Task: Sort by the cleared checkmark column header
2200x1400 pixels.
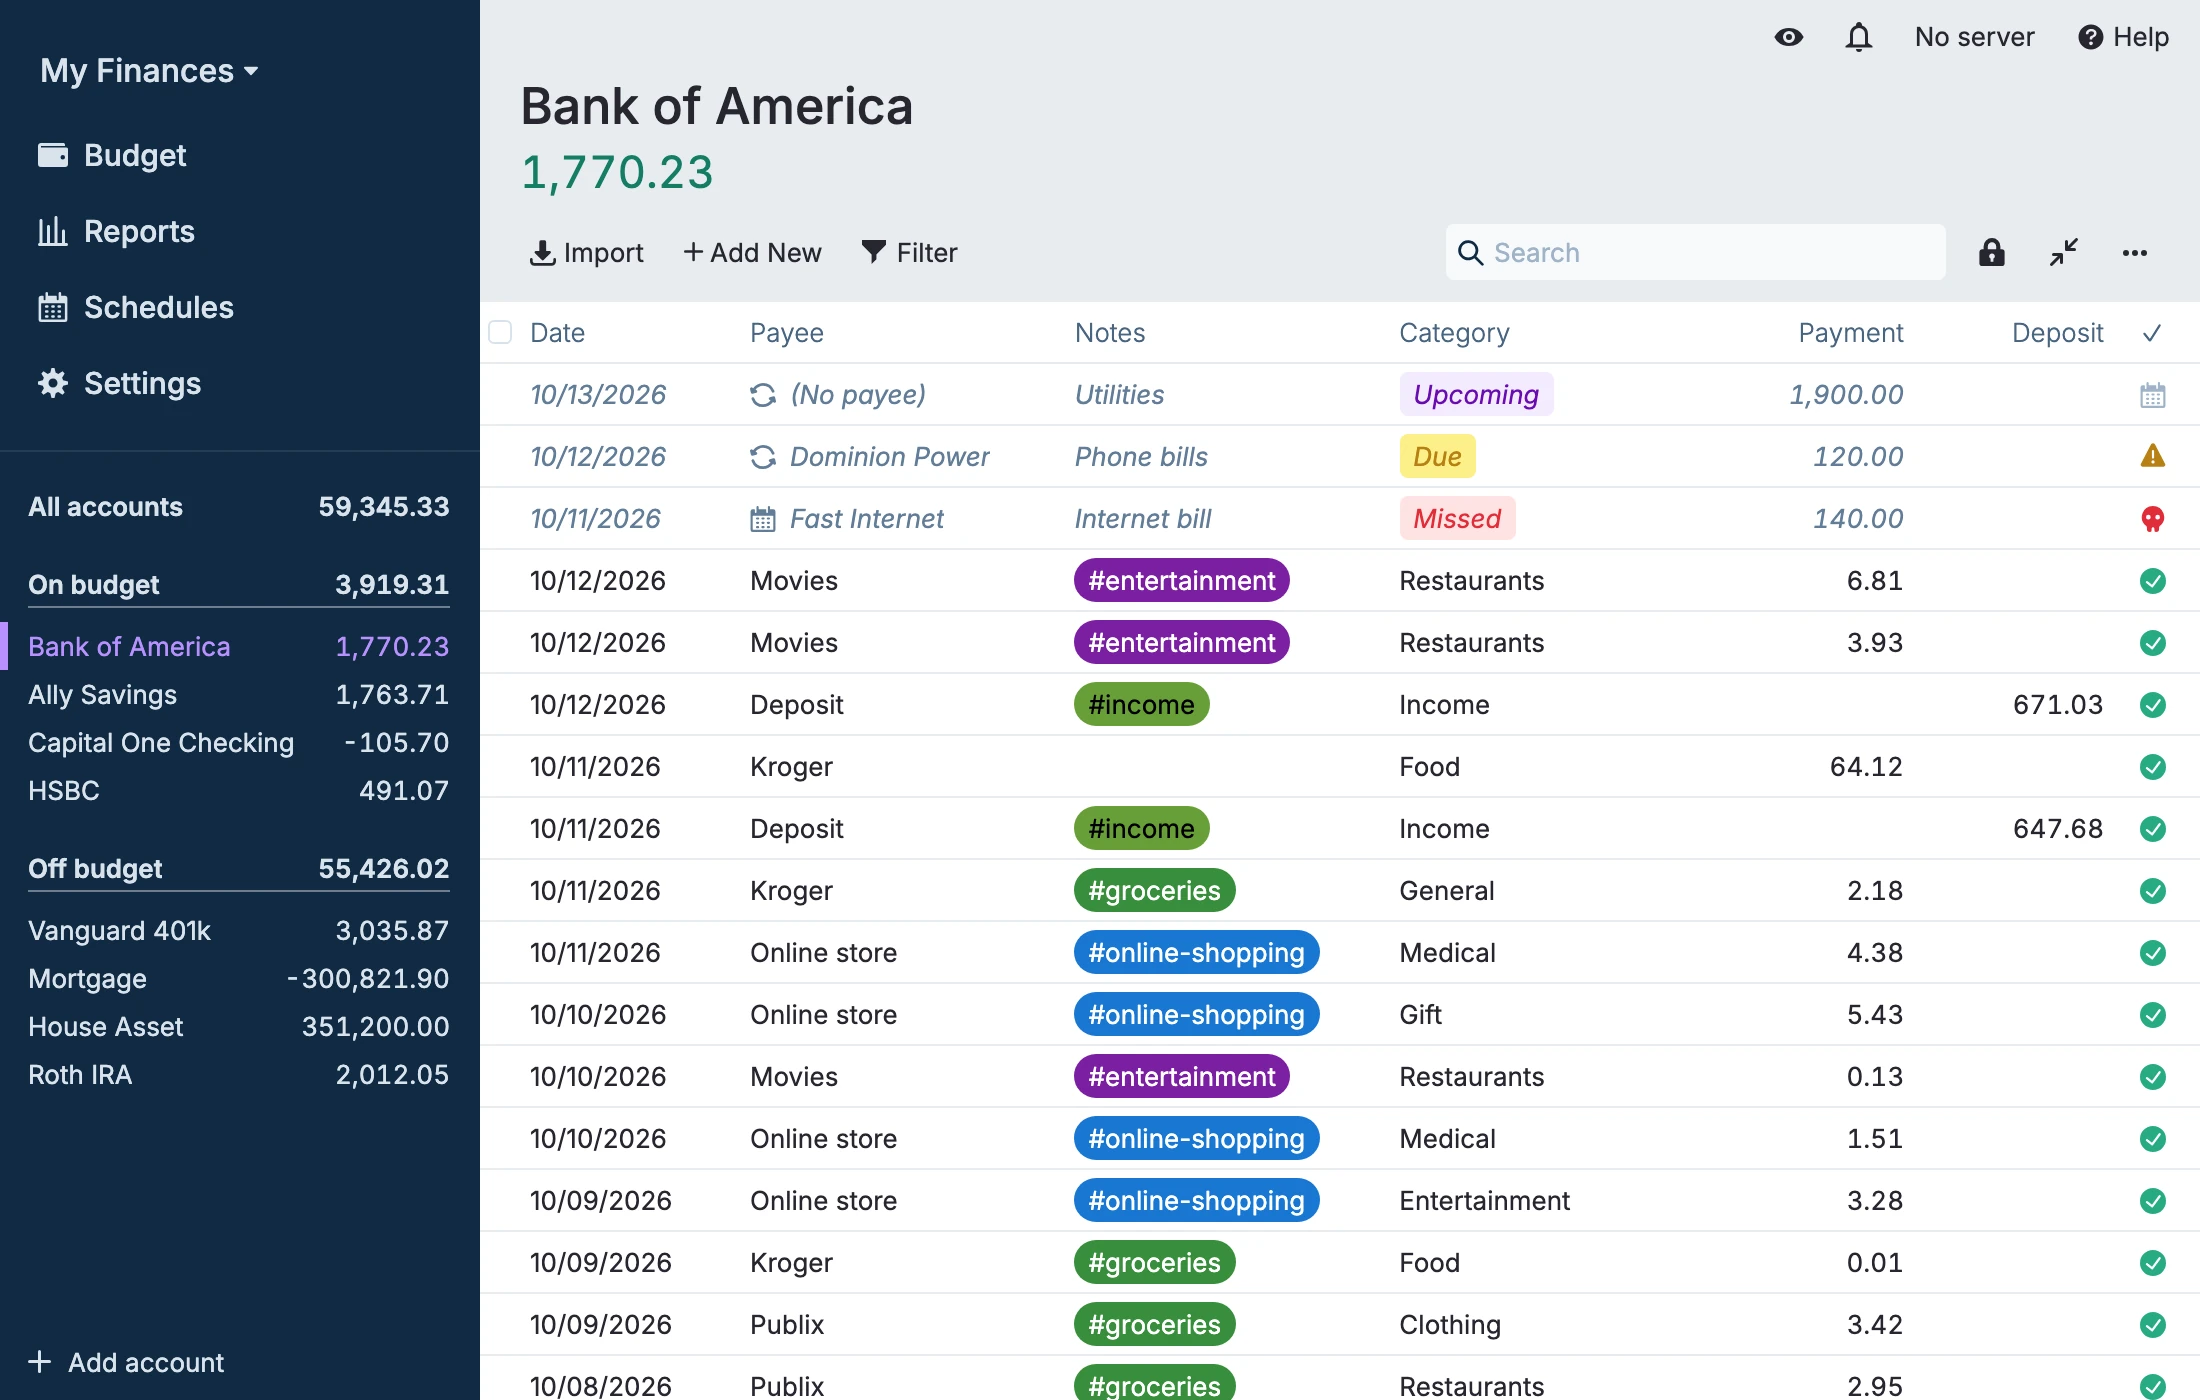Action: 2152,333
